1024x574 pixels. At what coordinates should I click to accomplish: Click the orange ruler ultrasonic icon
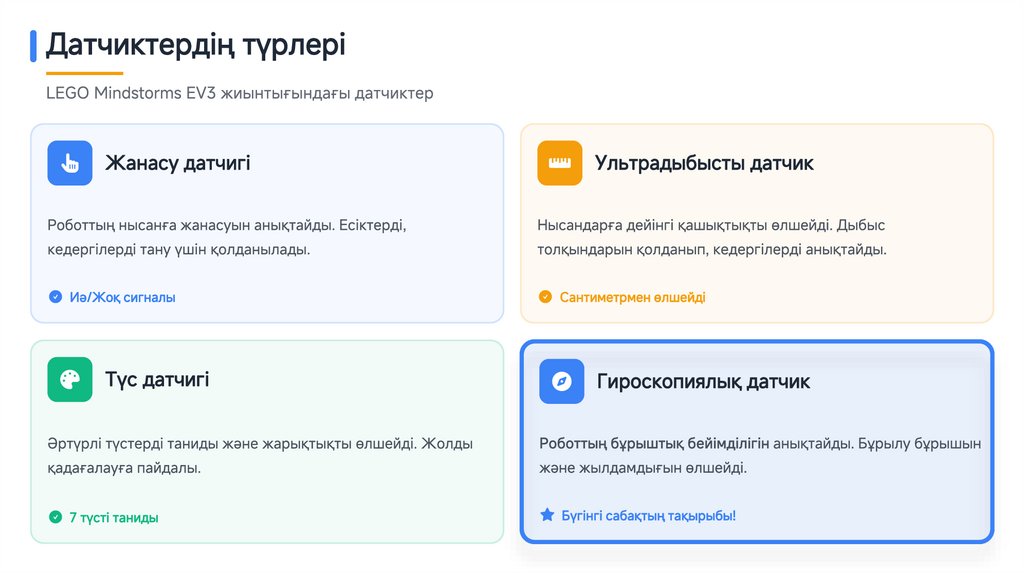(x=560, y=163)
